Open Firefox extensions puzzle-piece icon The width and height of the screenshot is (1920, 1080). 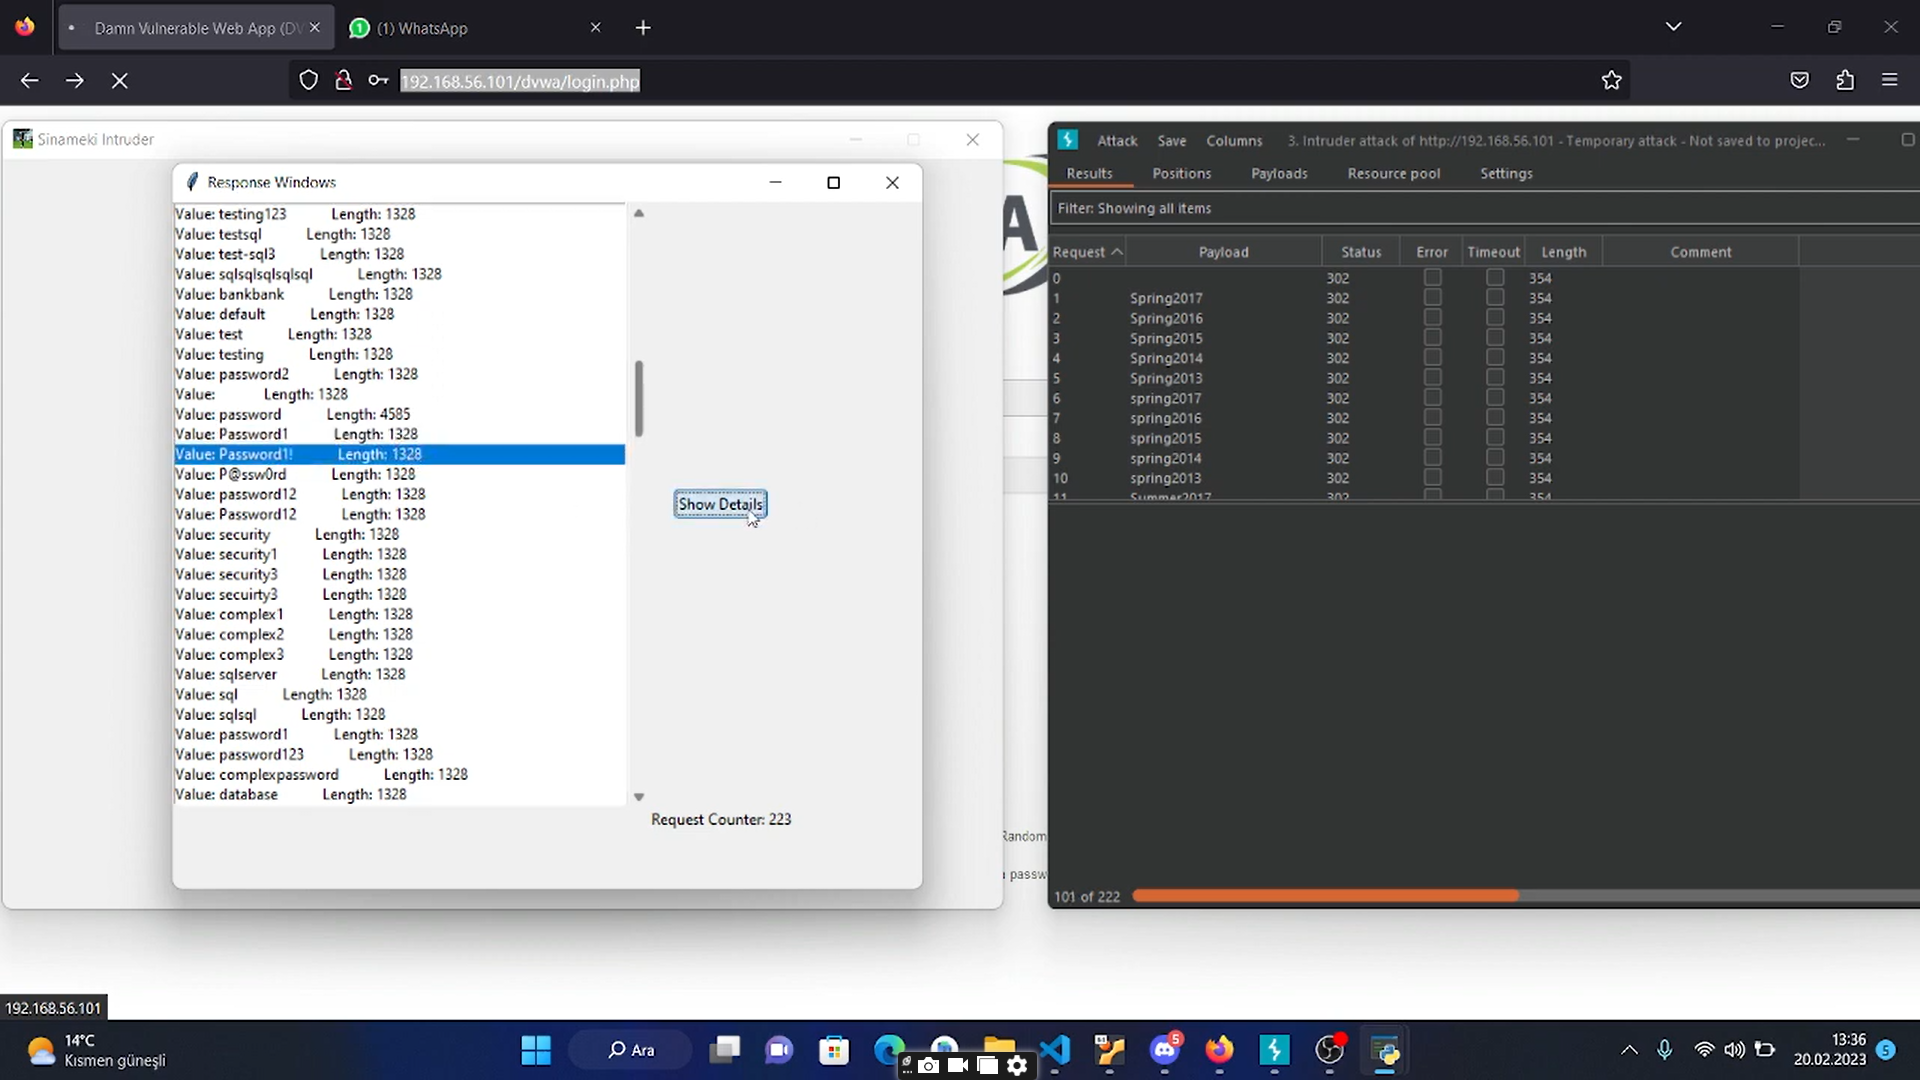[x=1845, y=80]
